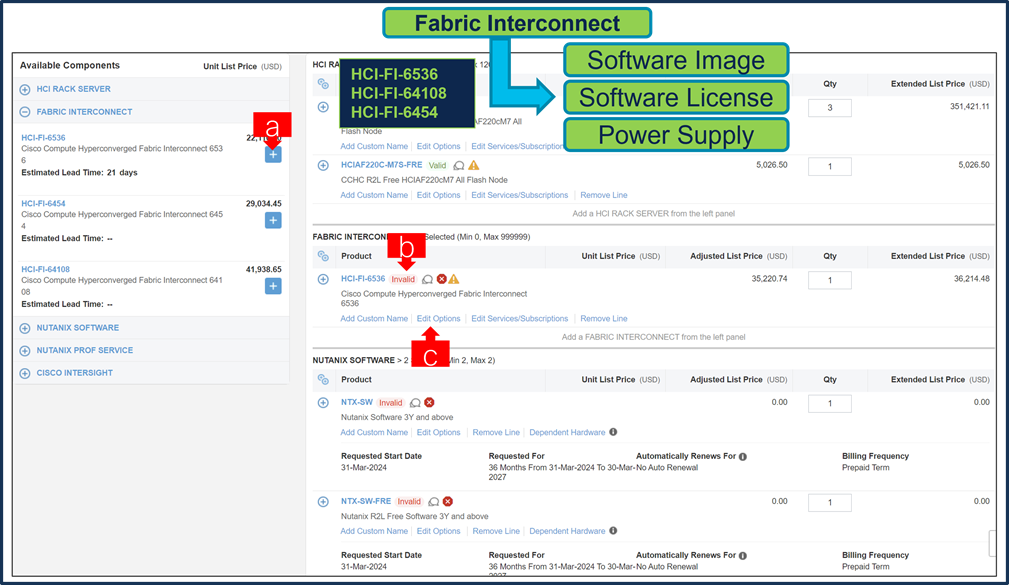Open the comment icon next to NTX-SW

(x=415, y=403)
